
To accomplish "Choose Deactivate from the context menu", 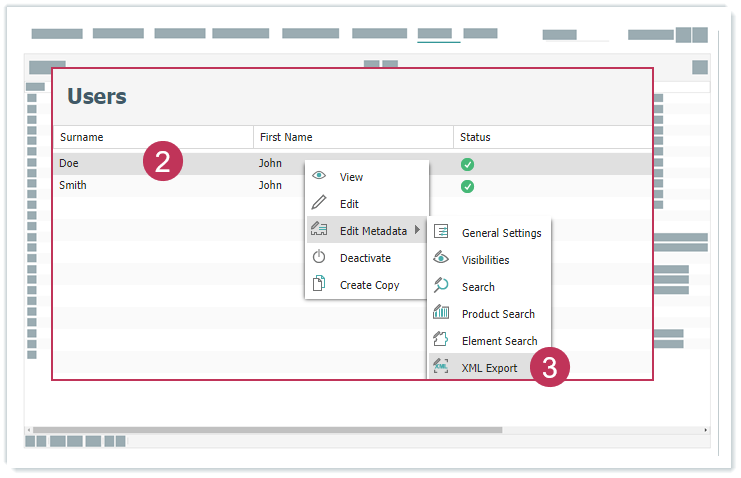I will click(x=365, y=258).
